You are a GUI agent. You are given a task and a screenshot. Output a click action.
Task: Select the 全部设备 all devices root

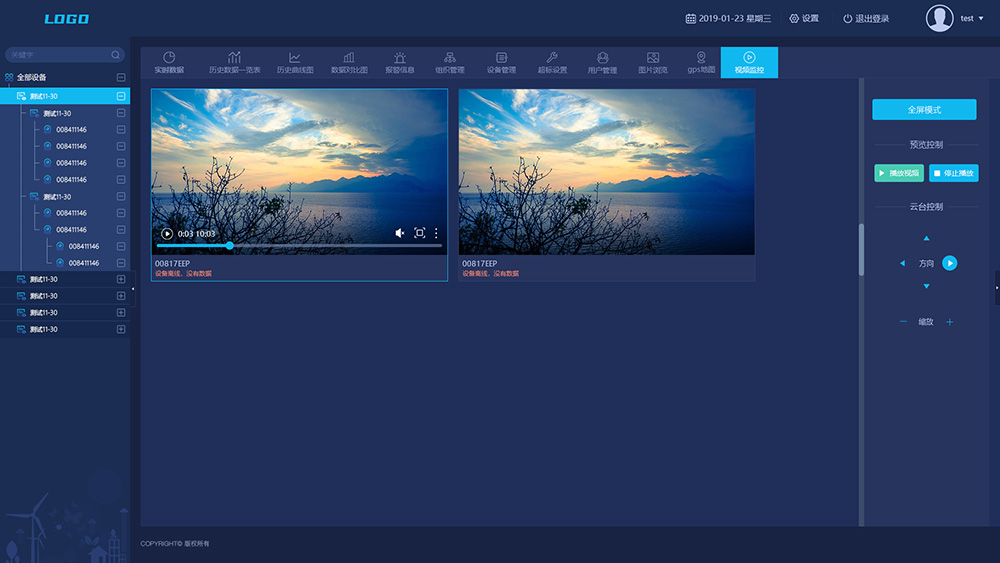tap(31, 77)
